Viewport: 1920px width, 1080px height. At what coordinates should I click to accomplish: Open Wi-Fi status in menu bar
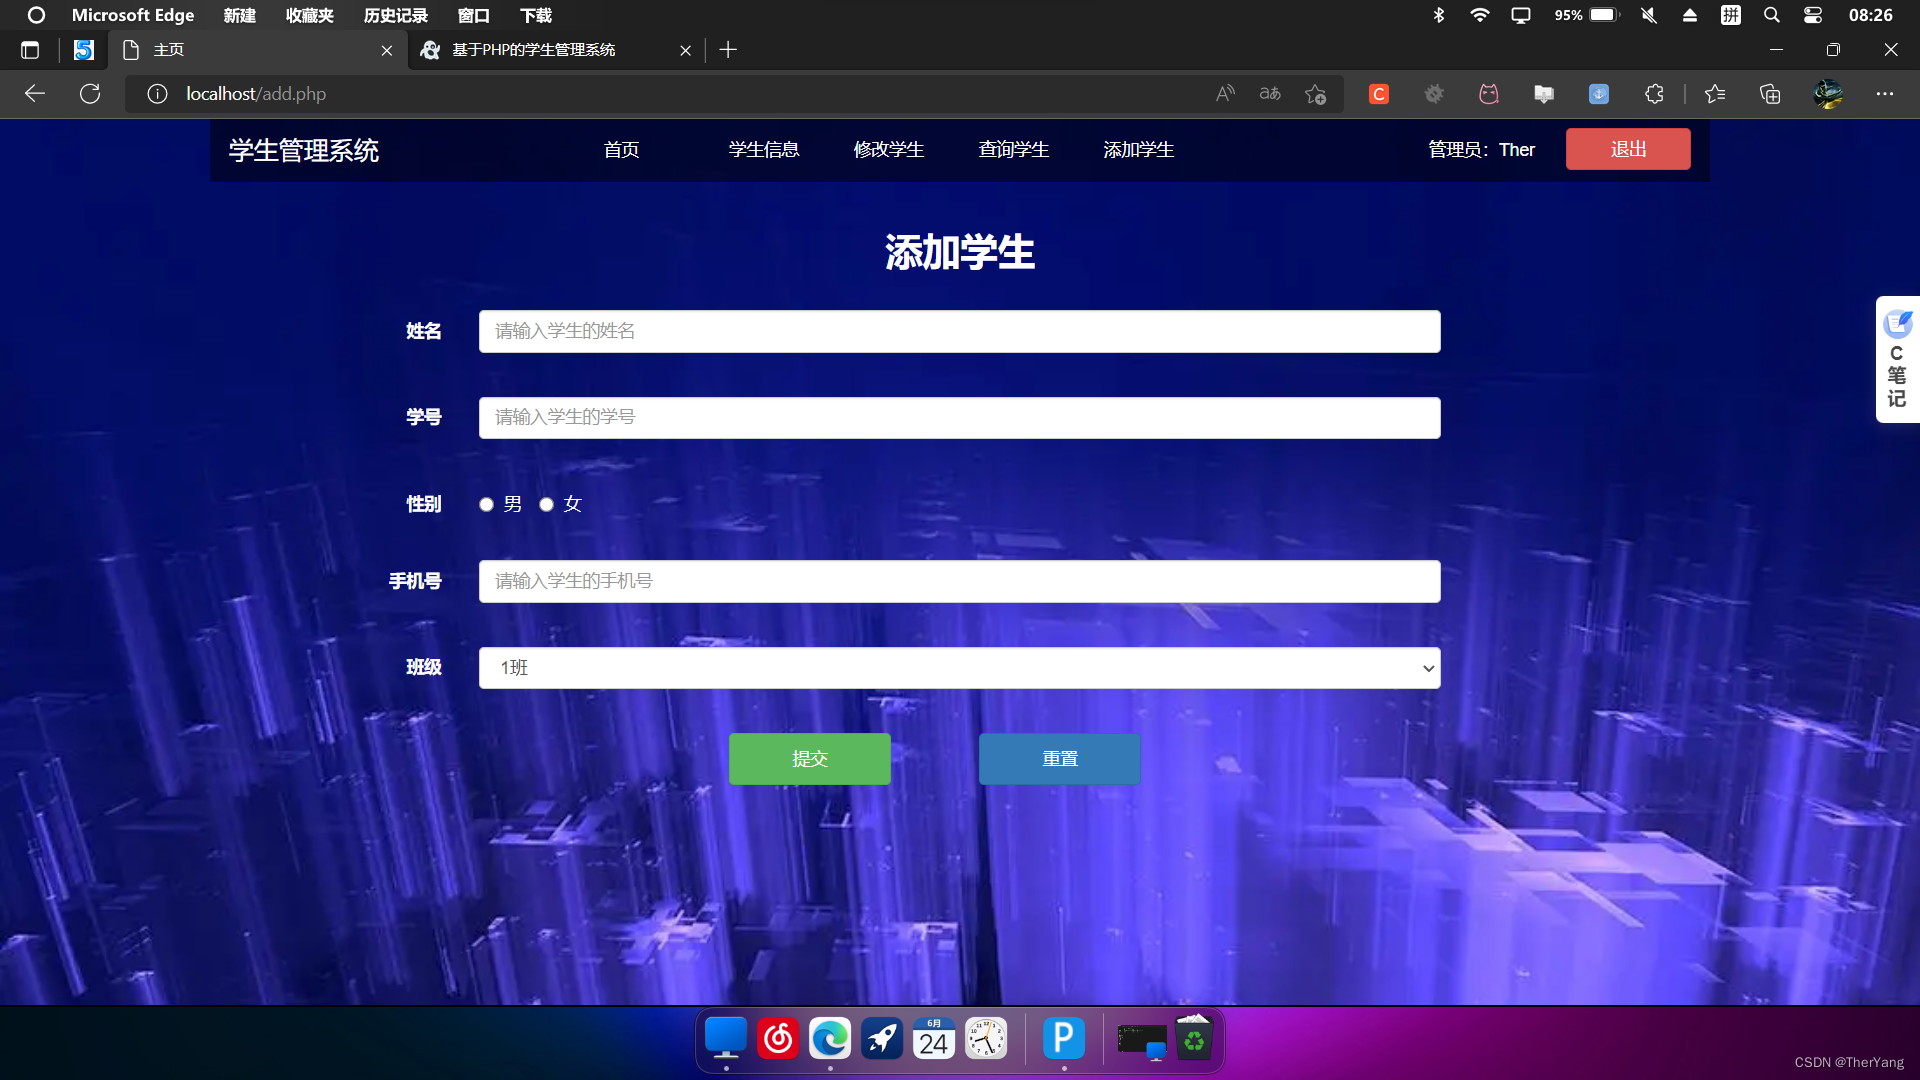[x=1480, y=15]
